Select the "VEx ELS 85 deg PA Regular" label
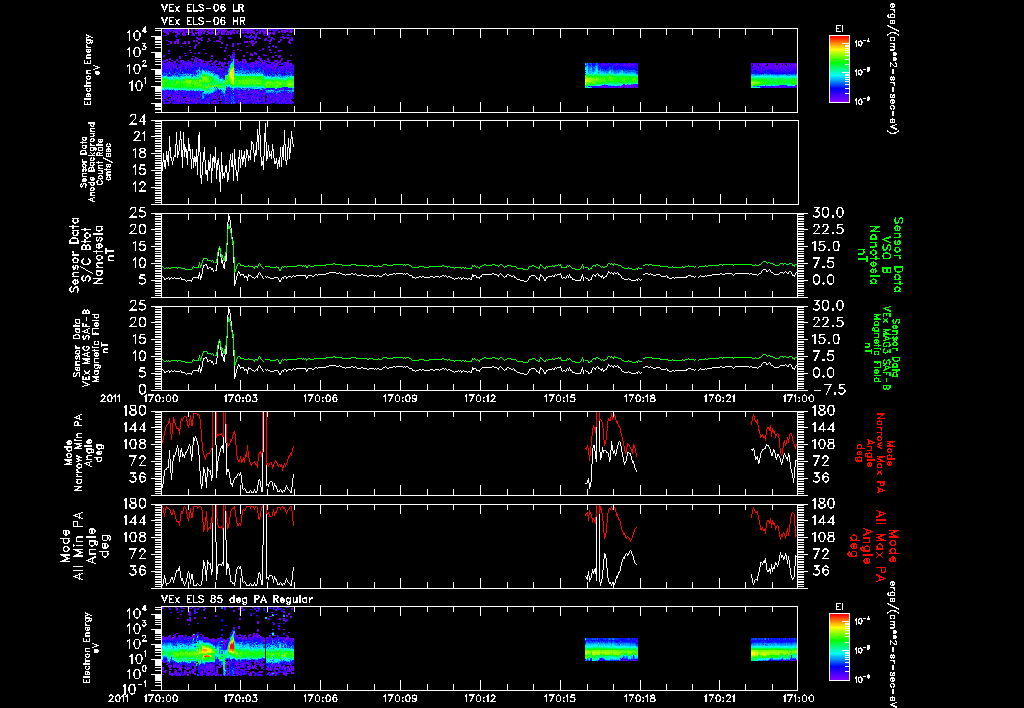 pos(237,599)
